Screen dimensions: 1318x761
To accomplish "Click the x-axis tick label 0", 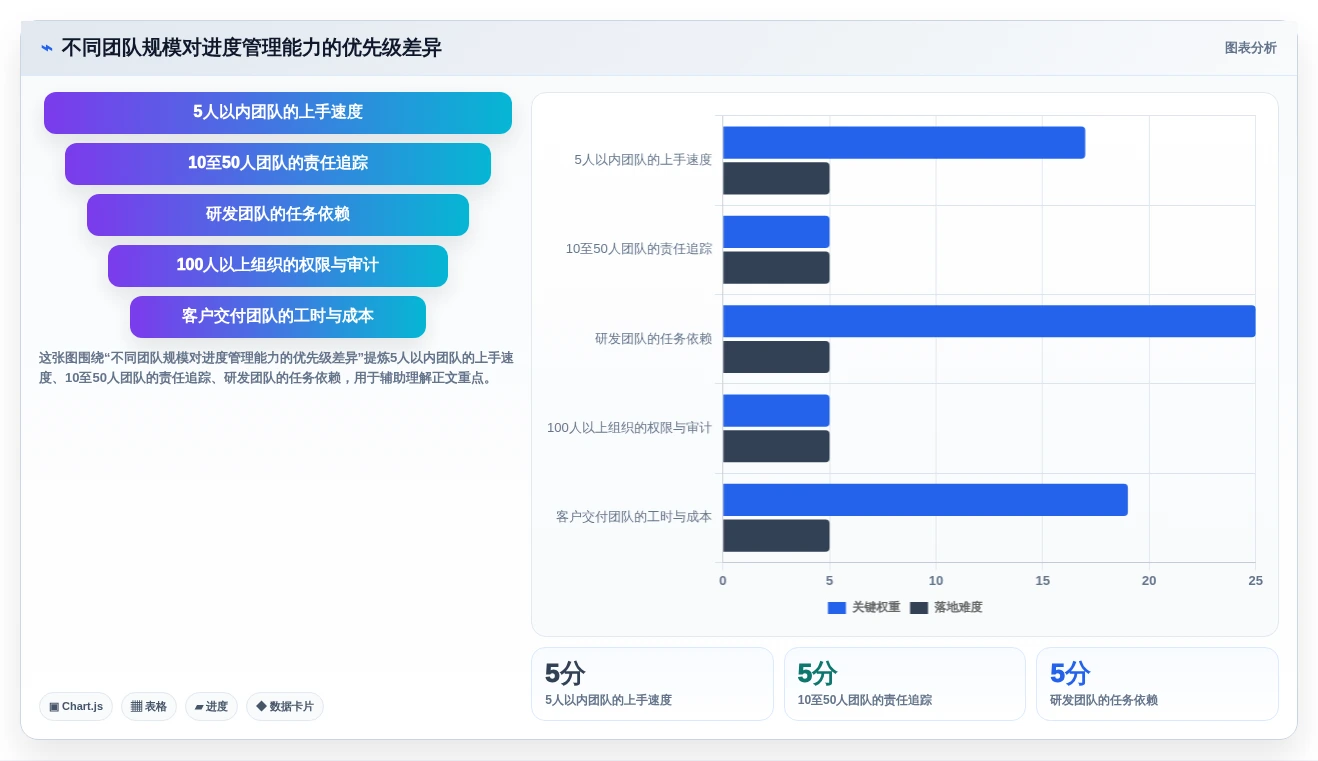I will [723, 581].
